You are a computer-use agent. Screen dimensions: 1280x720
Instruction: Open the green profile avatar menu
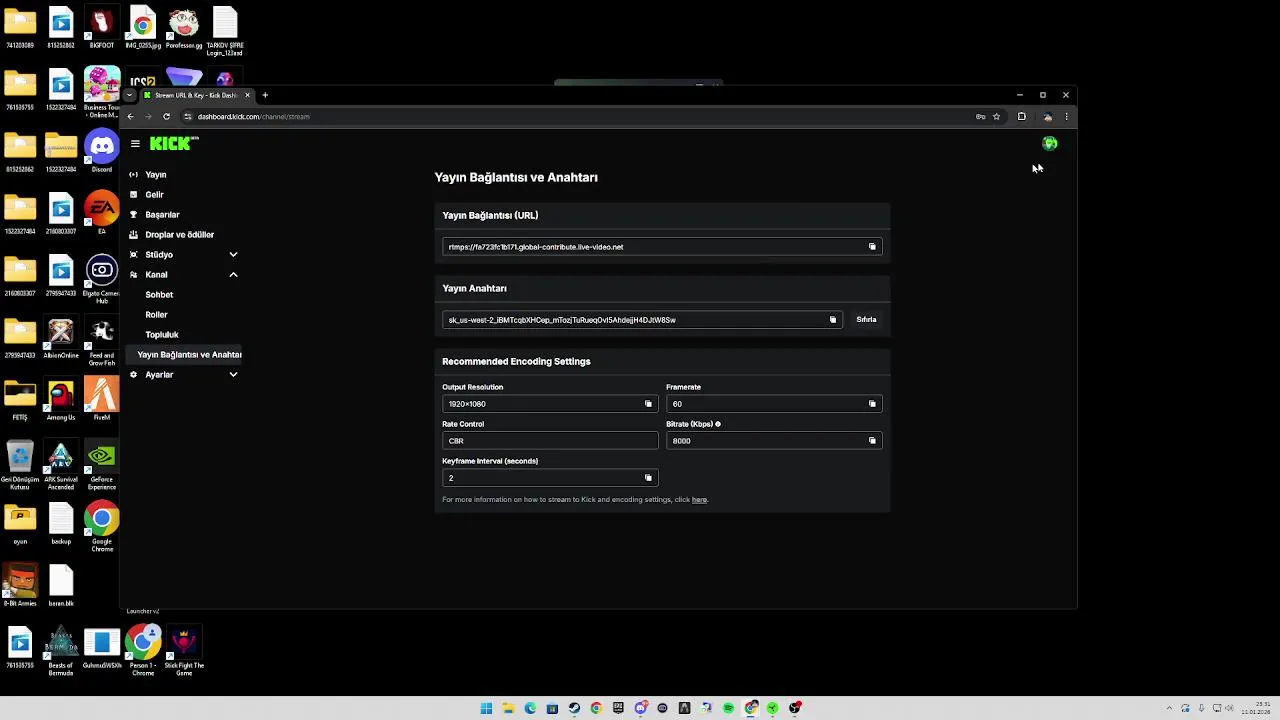[x=1050, y=144]
